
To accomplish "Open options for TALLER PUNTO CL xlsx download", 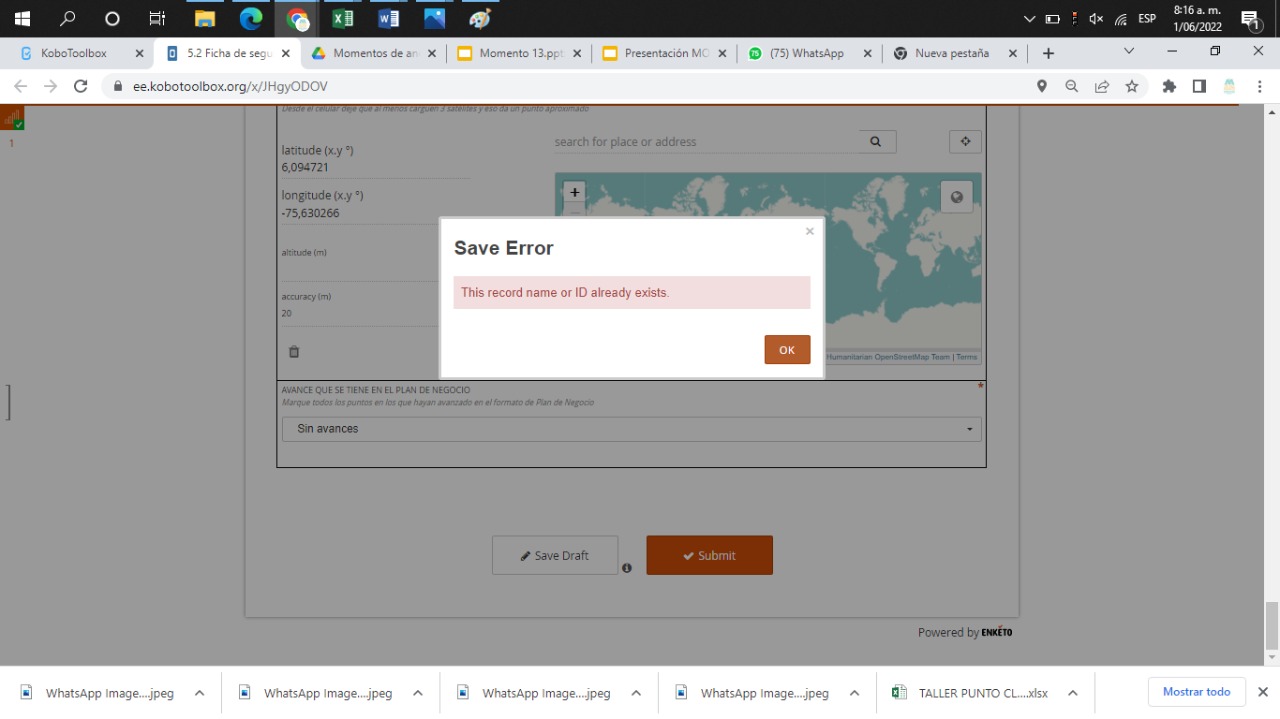I will (1072, 693).
